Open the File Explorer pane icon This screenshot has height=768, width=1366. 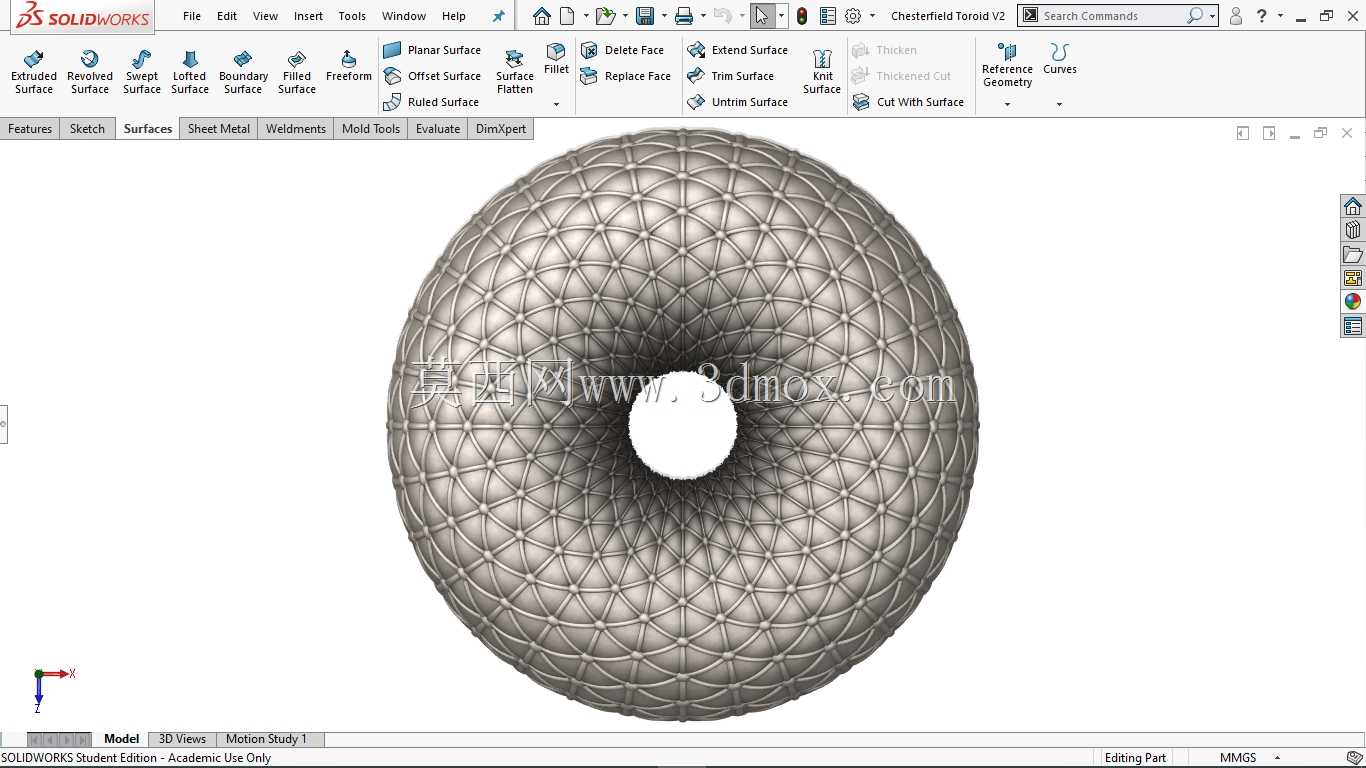1353,254
